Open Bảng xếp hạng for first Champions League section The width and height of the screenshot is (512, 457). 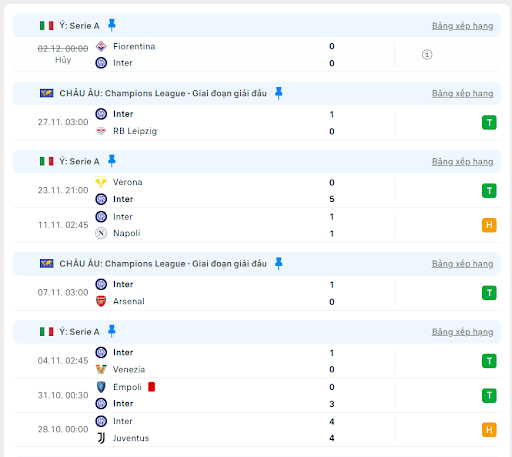tap(462, 93)
